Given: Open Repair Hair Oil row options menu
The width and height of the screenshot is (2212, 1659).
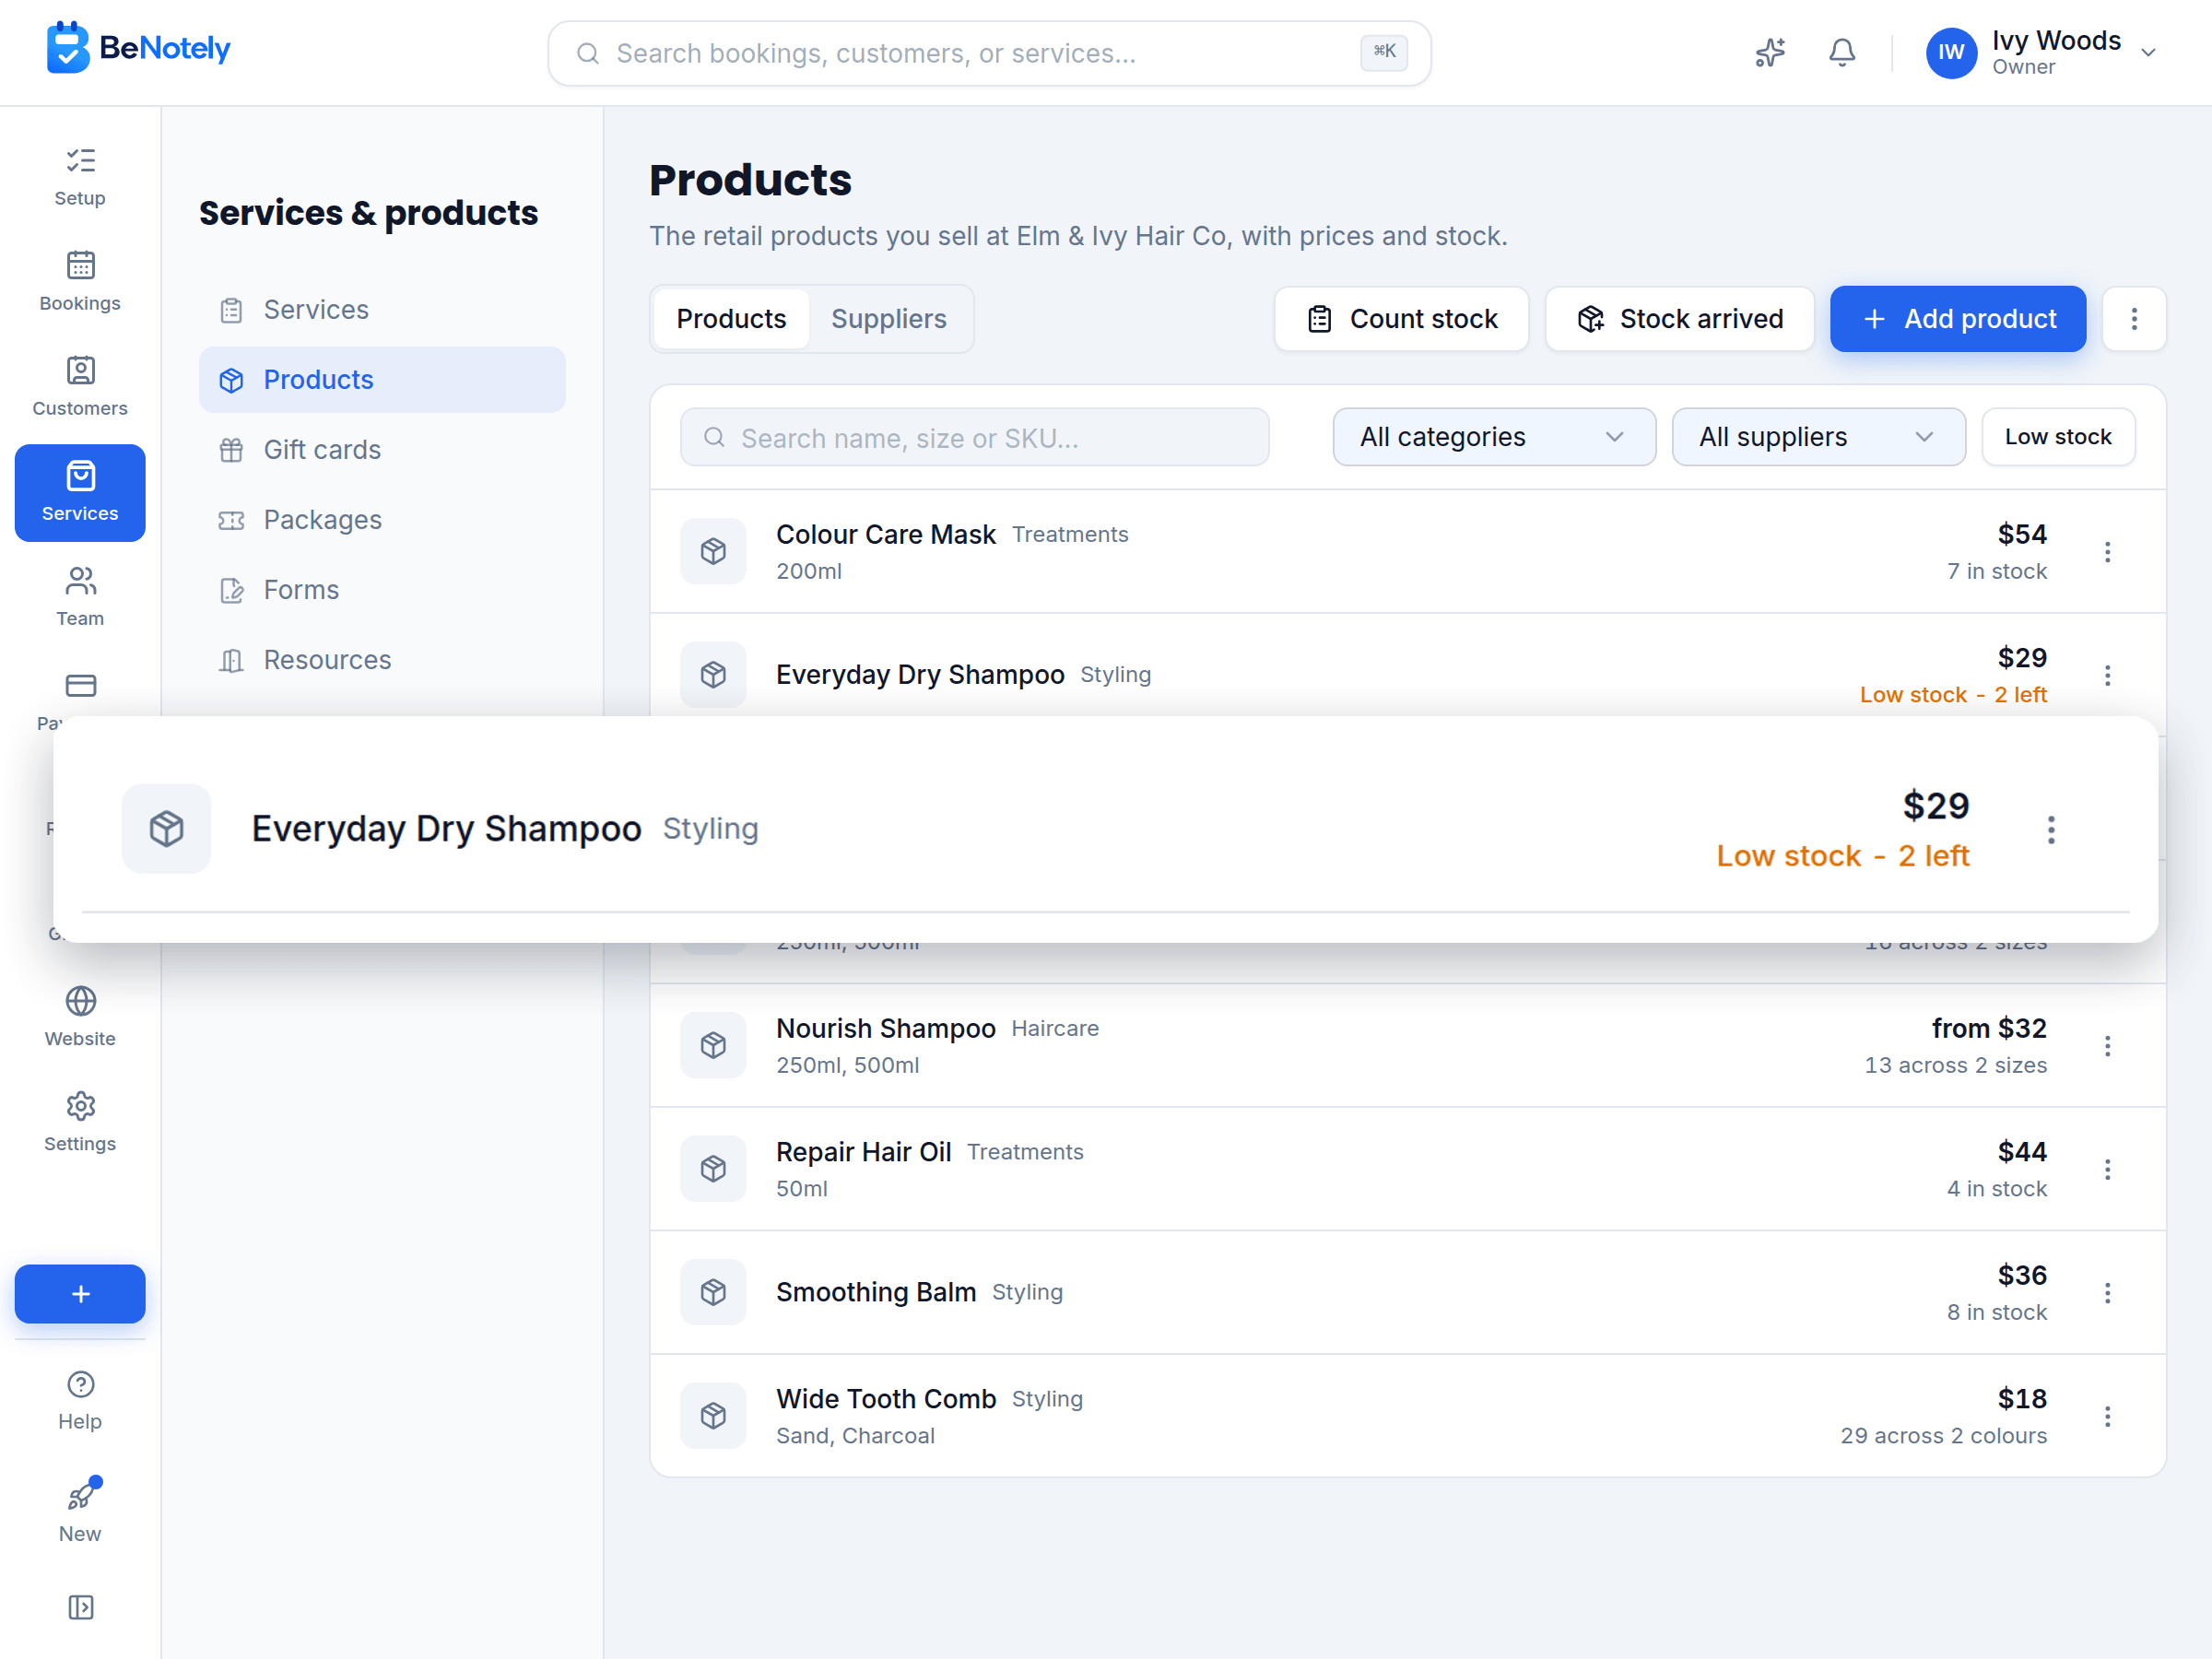Looking at the screenshot, I should tap(2107, 1169).
